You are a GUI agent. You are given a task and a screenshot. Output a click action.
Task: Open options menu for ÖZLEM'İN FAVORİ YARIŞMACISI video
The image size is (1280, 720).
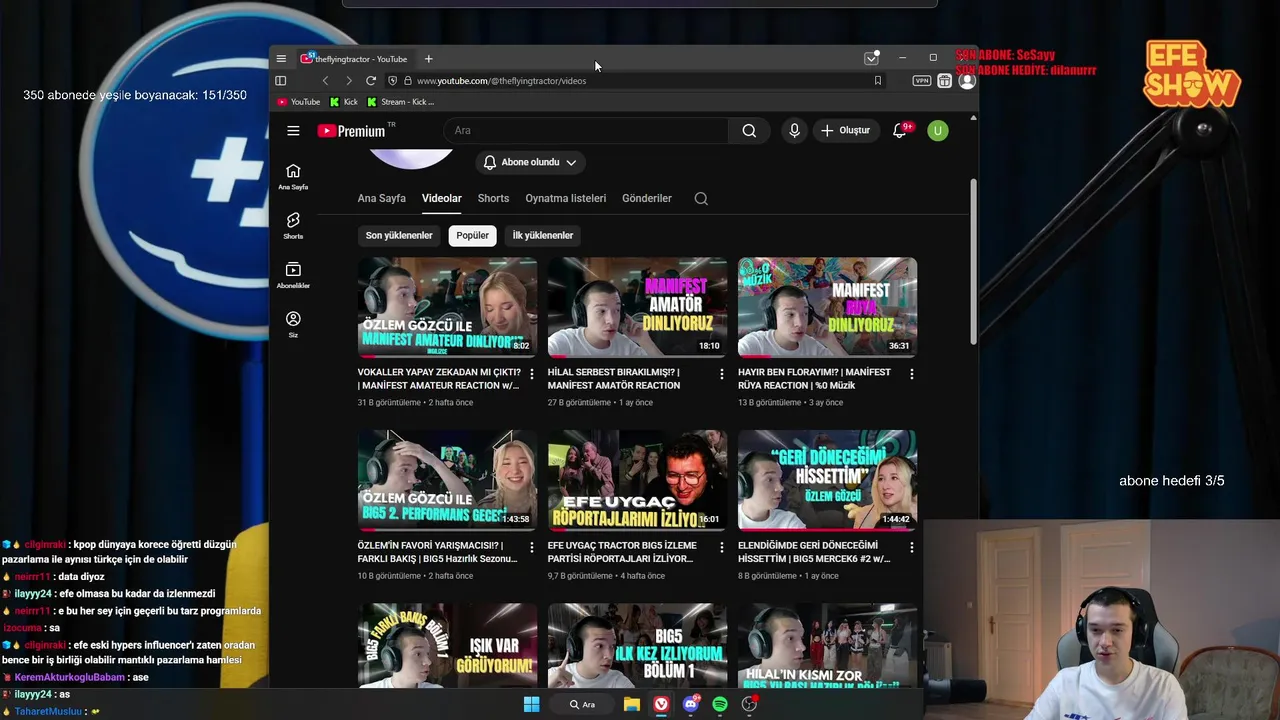(532, 548)
